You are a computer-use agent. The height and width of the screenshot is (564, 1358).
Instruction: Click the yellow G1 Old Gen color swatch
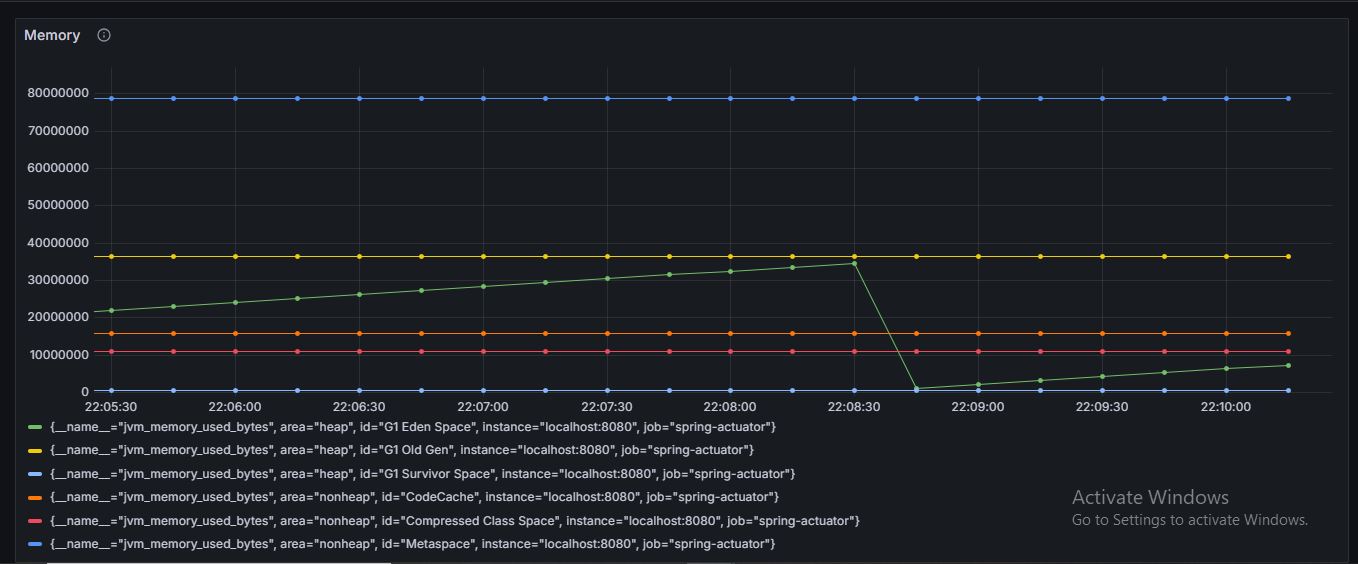tap(35, 450)
